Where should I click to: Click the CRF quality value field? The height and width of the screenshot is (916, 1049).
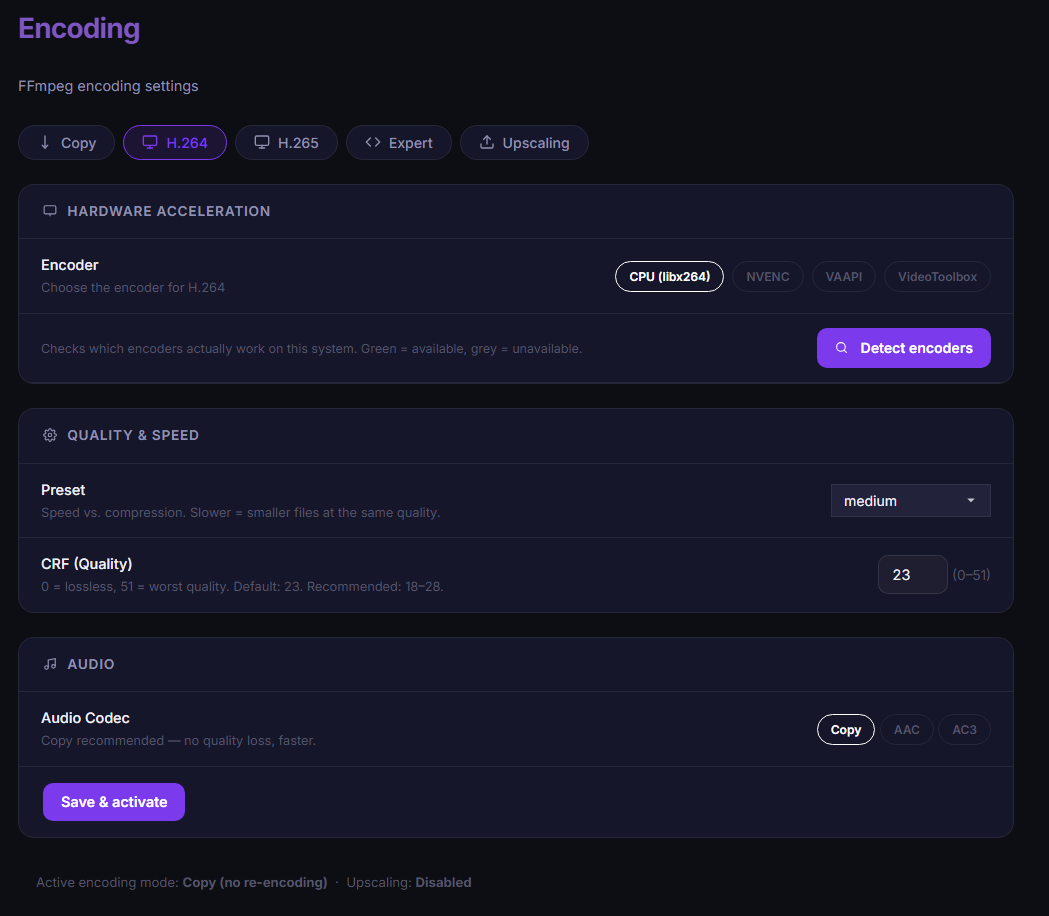pos(913,575)
